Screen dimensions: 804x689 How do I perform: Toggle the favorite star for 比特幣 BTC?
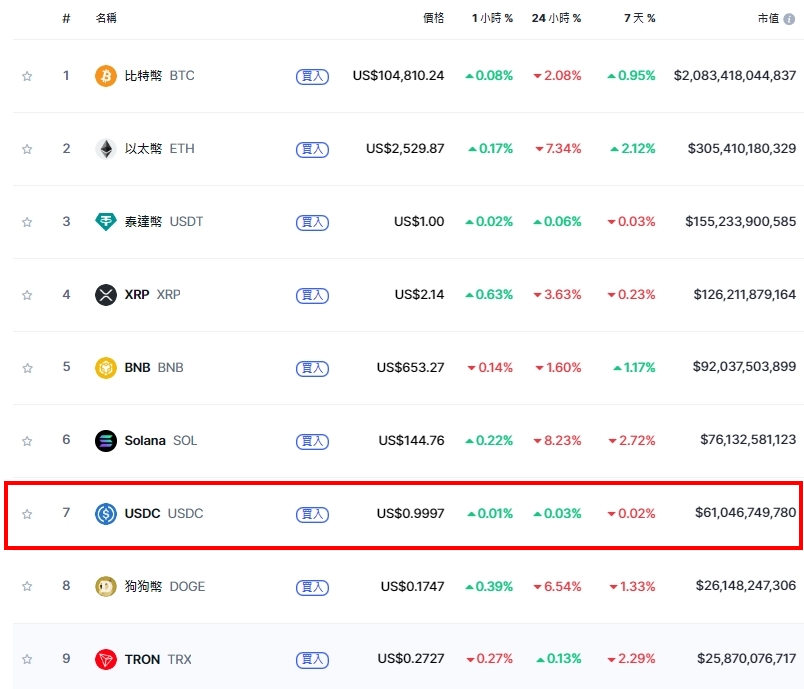pyautogui.click(x=27, y=75)
